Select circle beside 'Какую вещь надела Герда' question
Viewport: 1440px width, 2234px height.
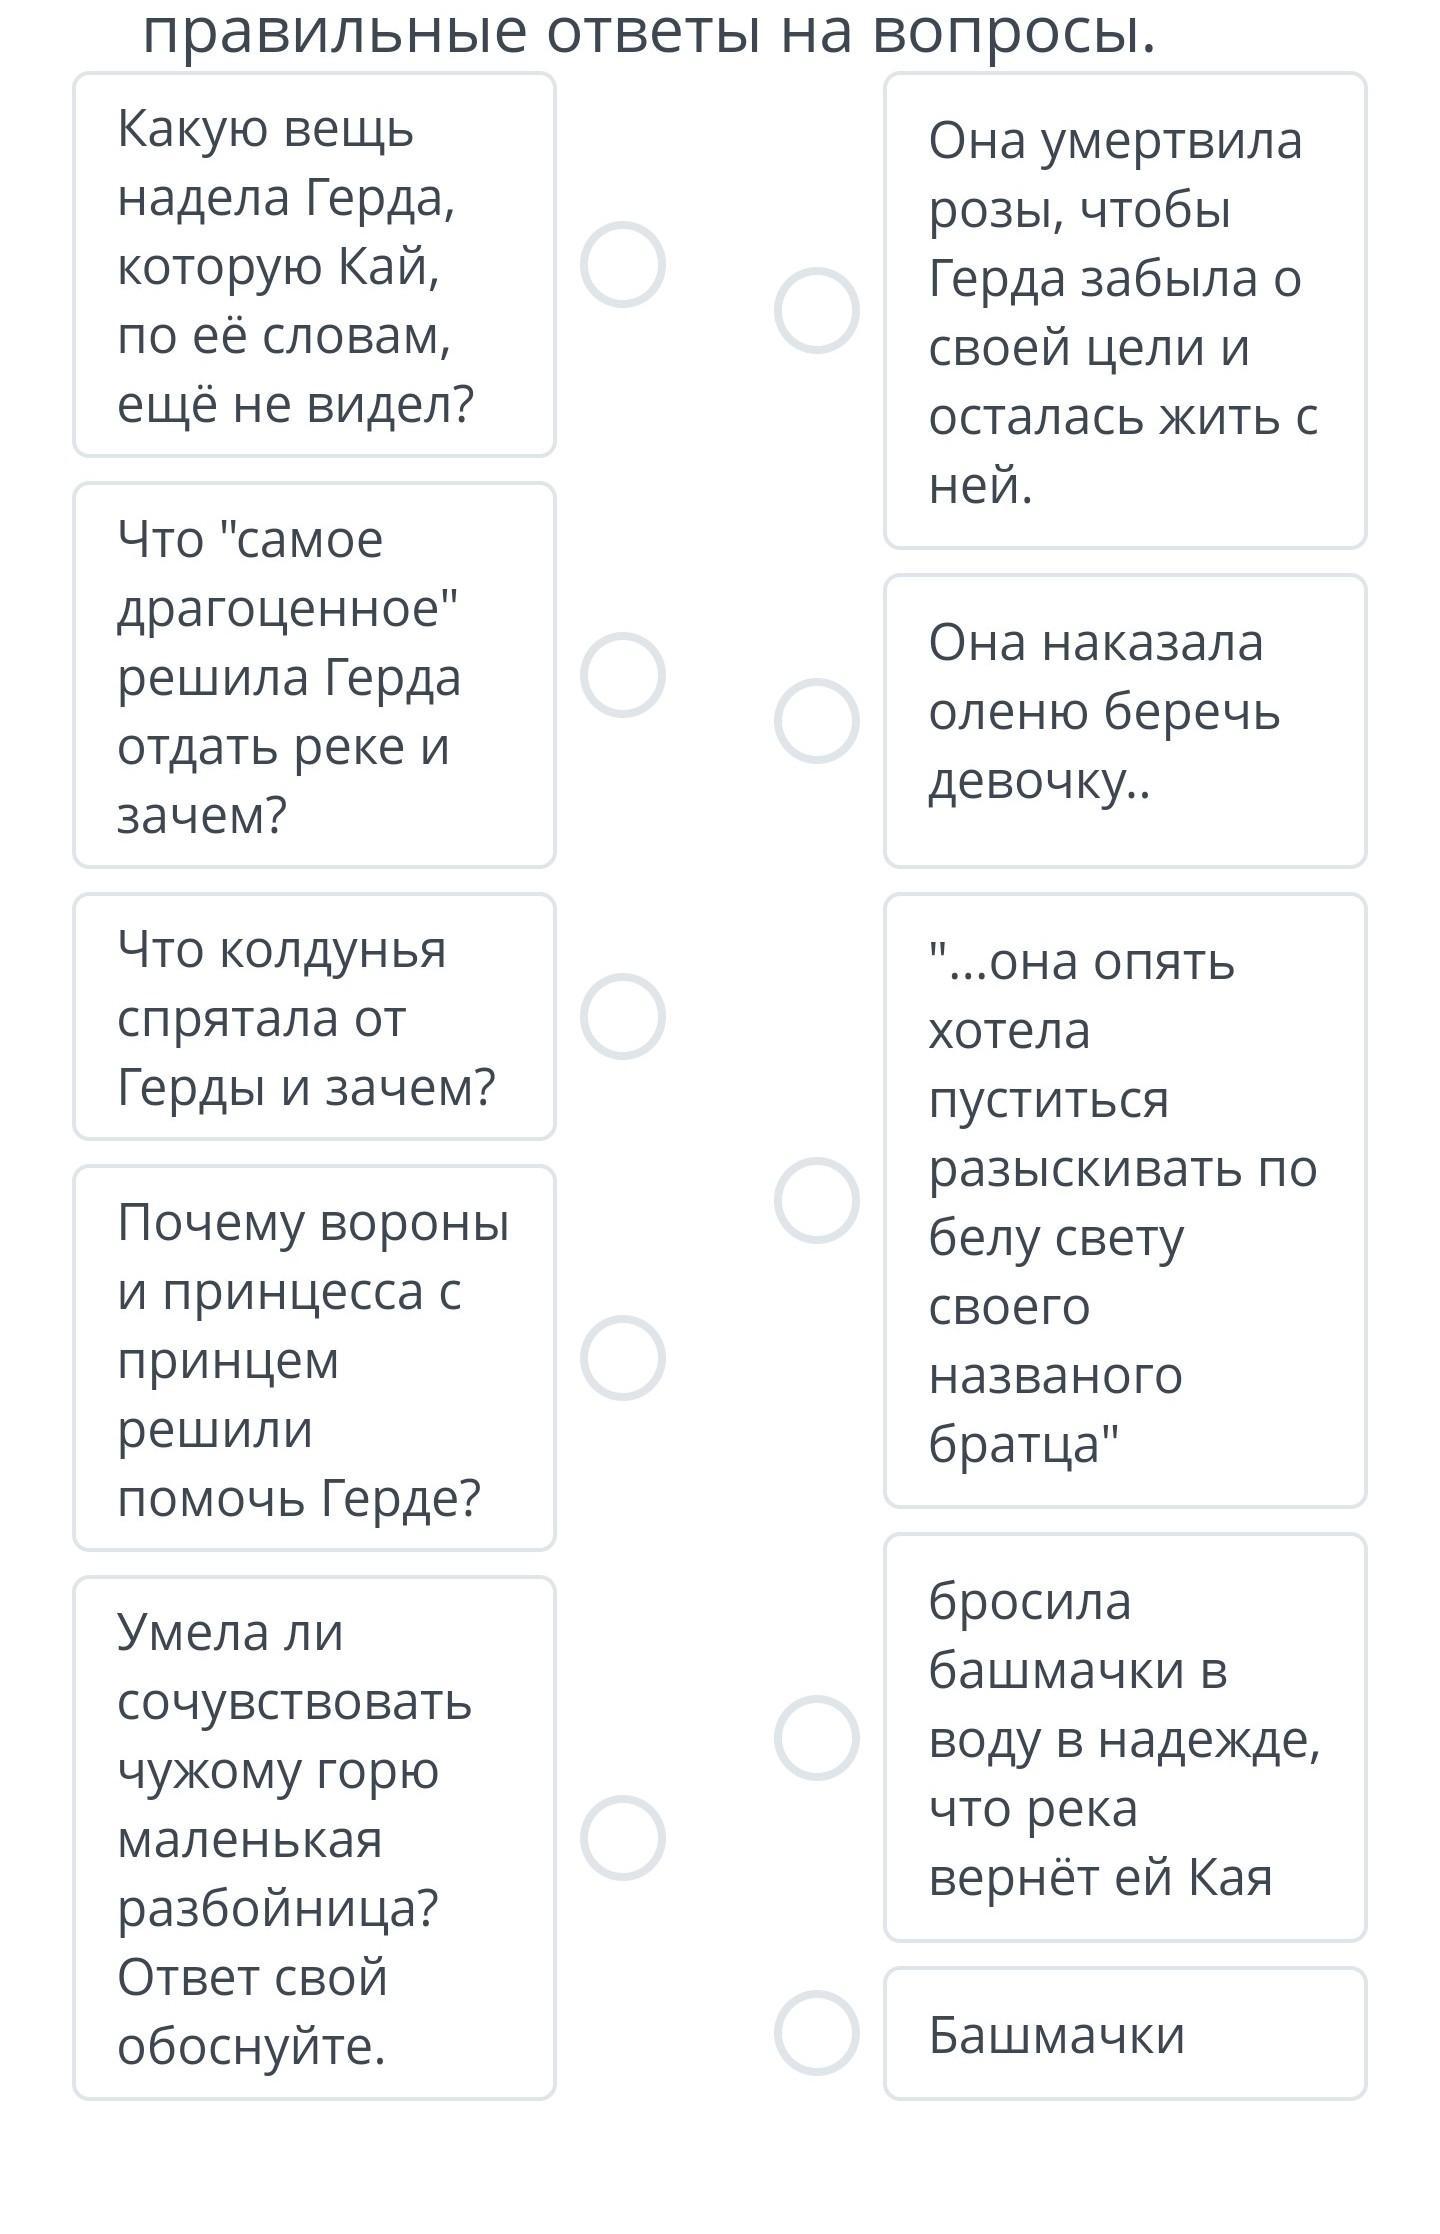pyautogui.click(x=622, y=265)
